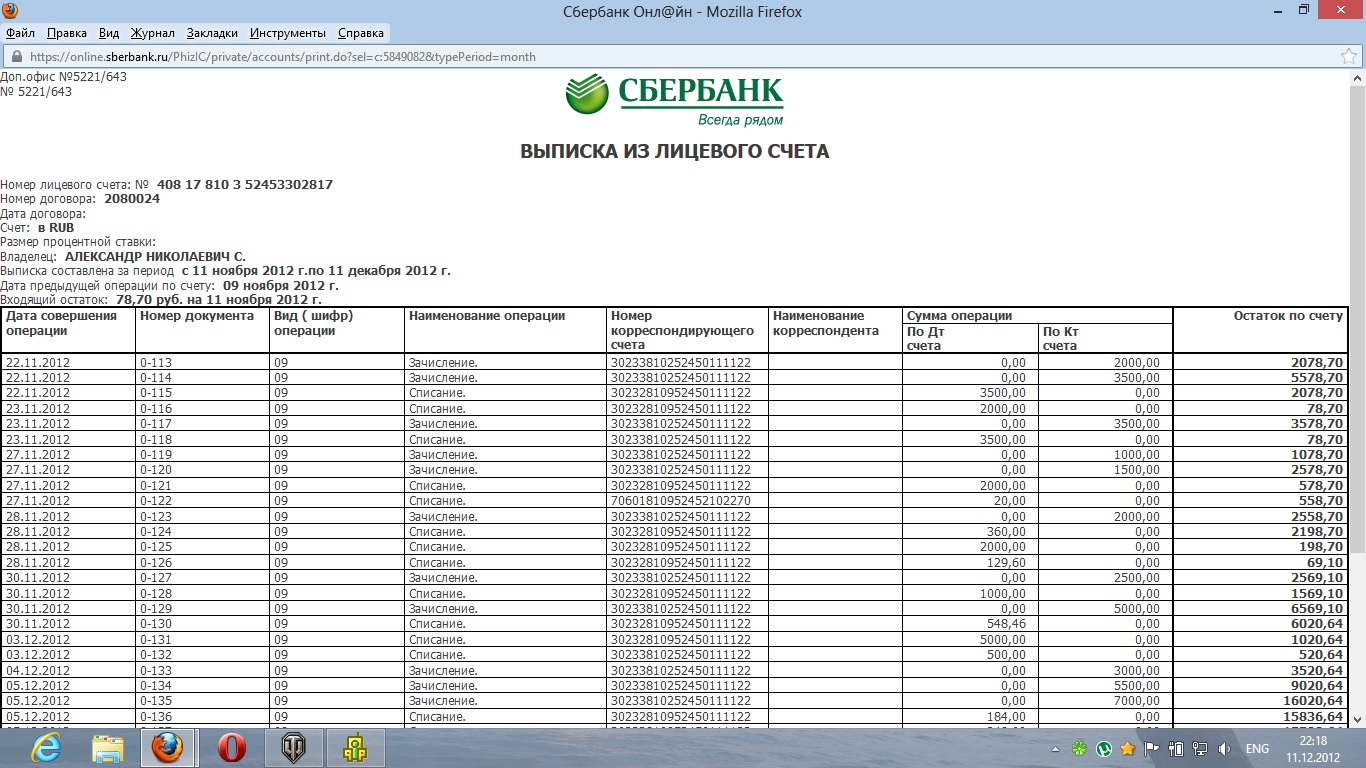Image resolution: width=1366 pixels, height=768 pixels.
Task: Click the debit amount 360,00
Action: click(1006, 532)
